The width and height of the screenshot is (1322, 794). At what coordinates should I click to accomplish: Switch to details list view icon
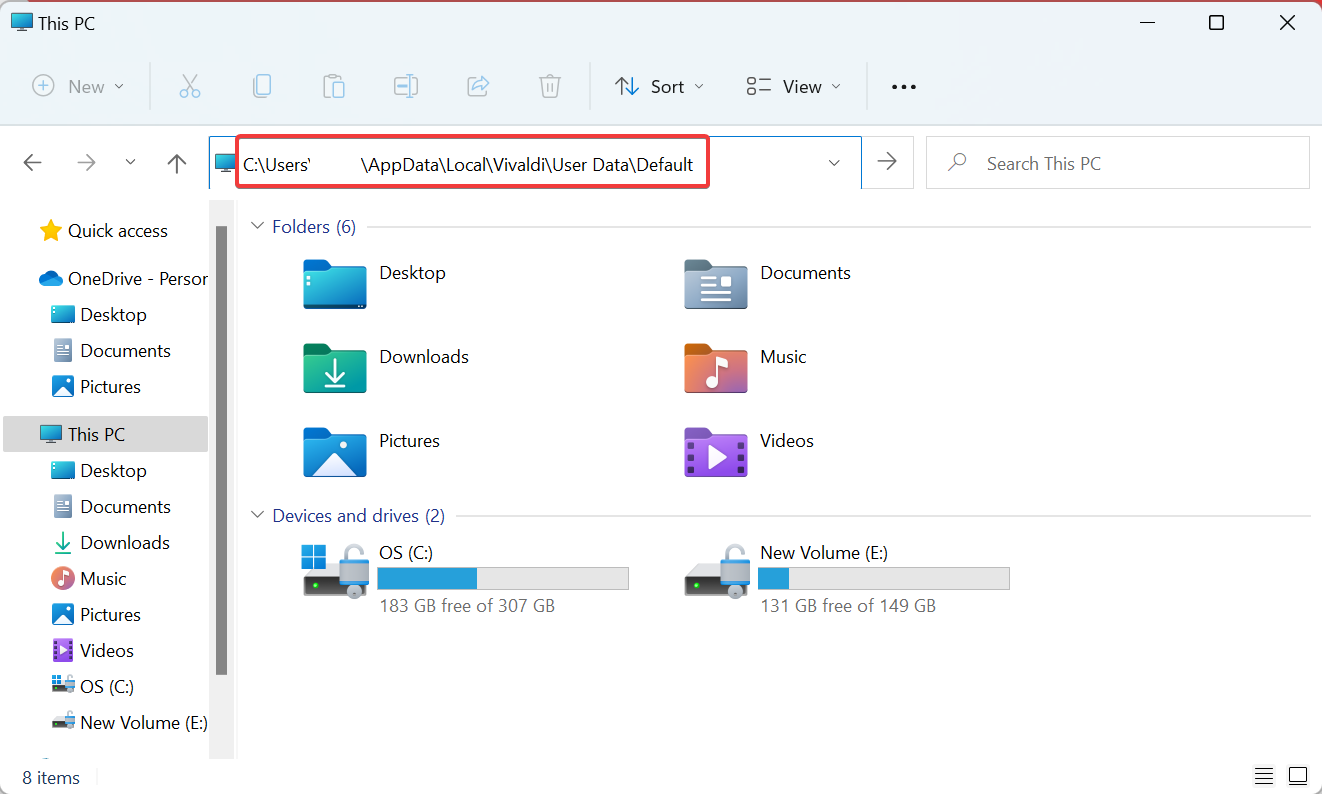pos(1264,776)
